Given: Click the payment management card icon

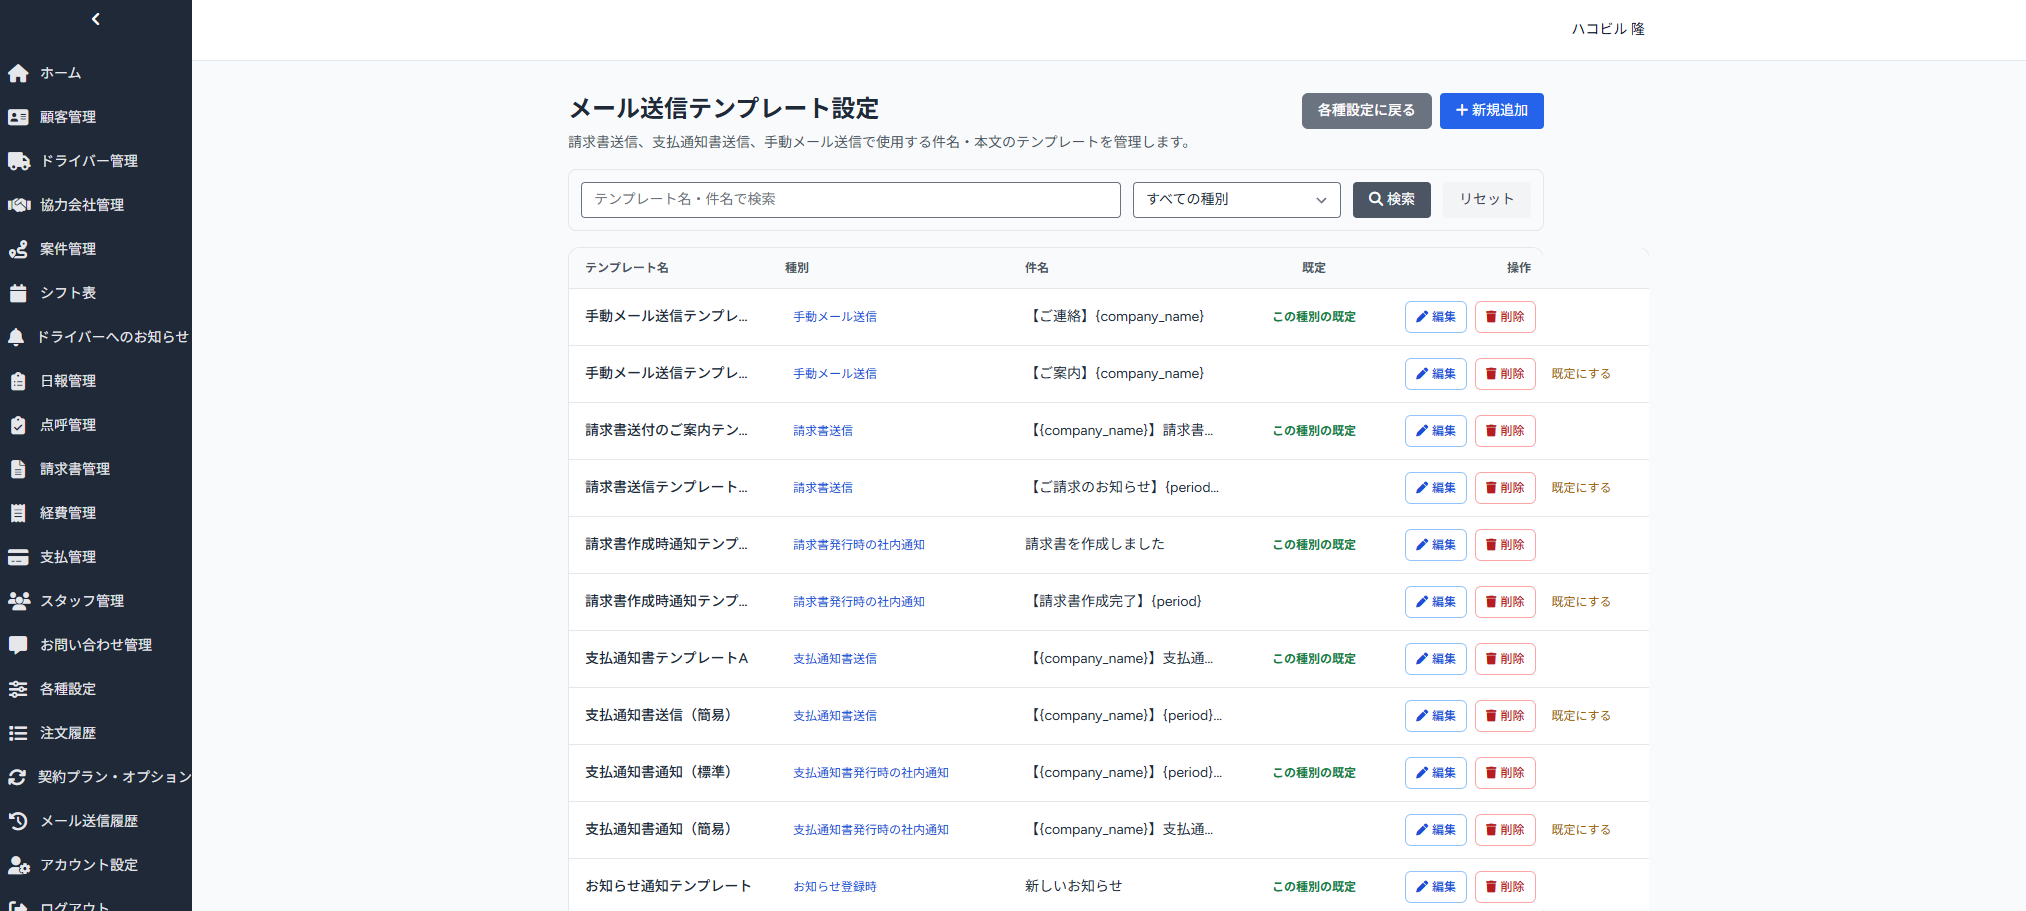Looking at the screenshot, I should coord(18,557).
